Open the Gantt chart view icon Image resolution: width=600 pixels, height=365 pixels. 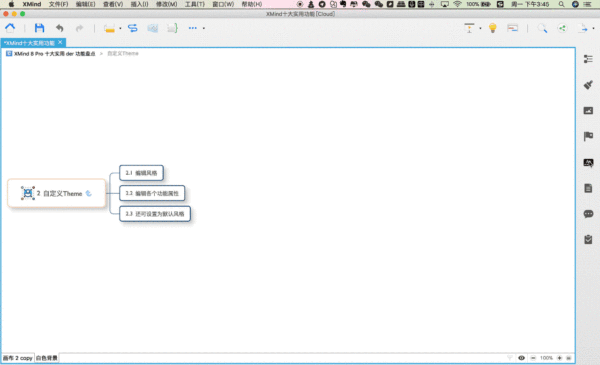[512, 28]
